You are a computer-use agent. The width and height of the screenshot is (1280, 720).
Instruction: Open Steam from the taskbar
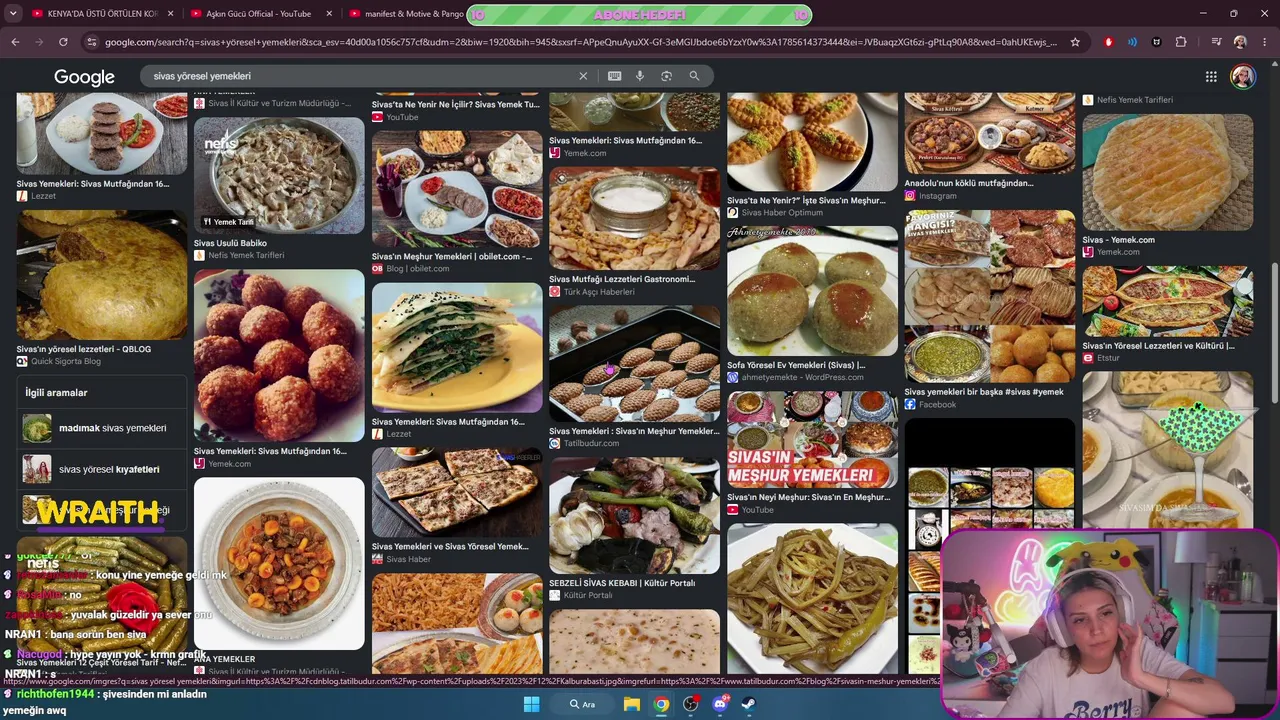(748, 704)
